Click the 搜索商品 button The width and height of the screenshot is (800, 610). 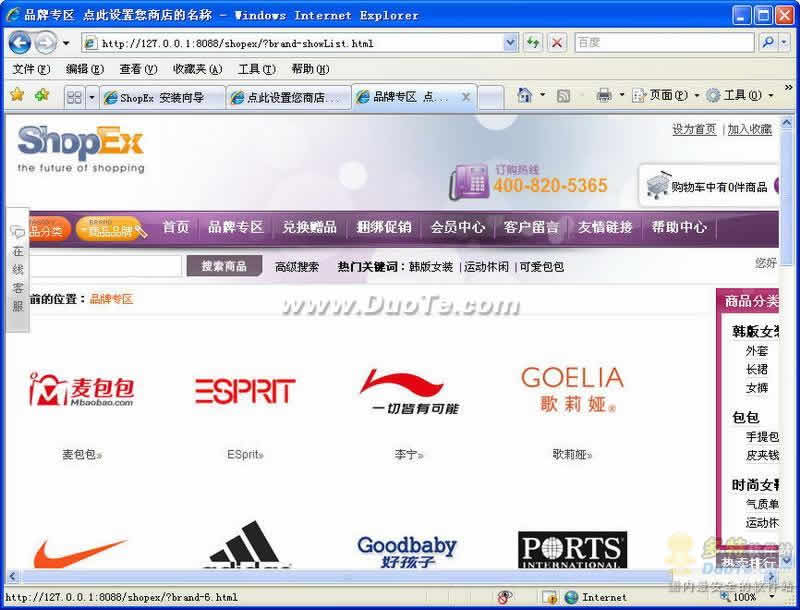coord(224,266)
